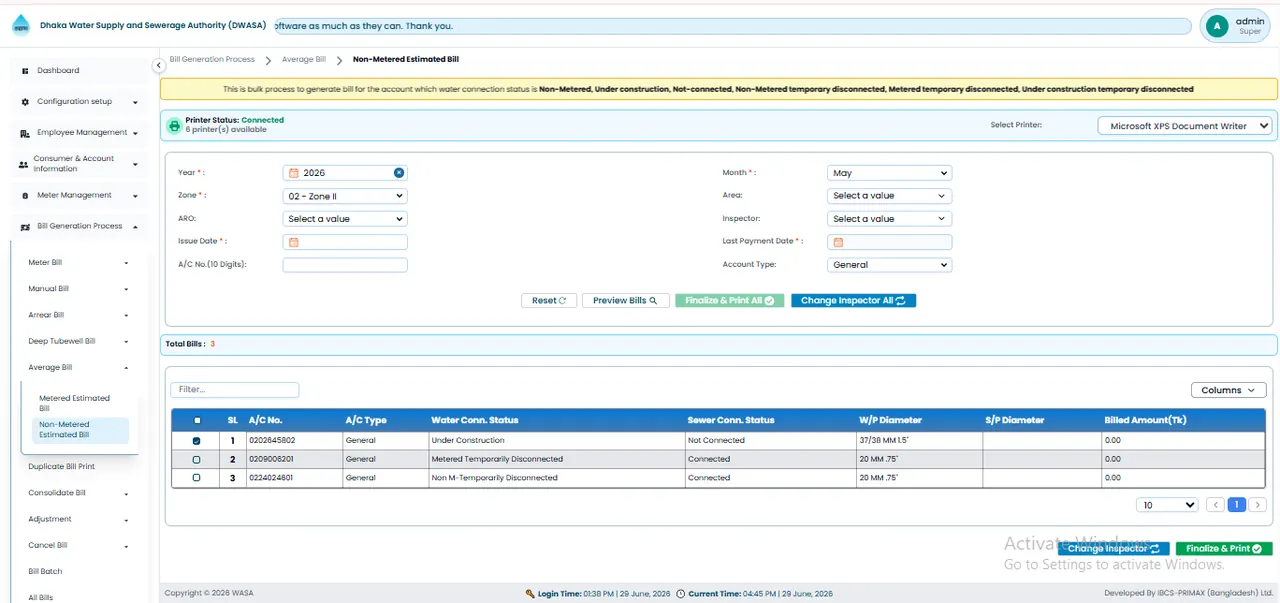The width and height of the screenshot is (1280, 603).
Task: Click the Dashboard monitor icon
Action: tap(25, 71)
